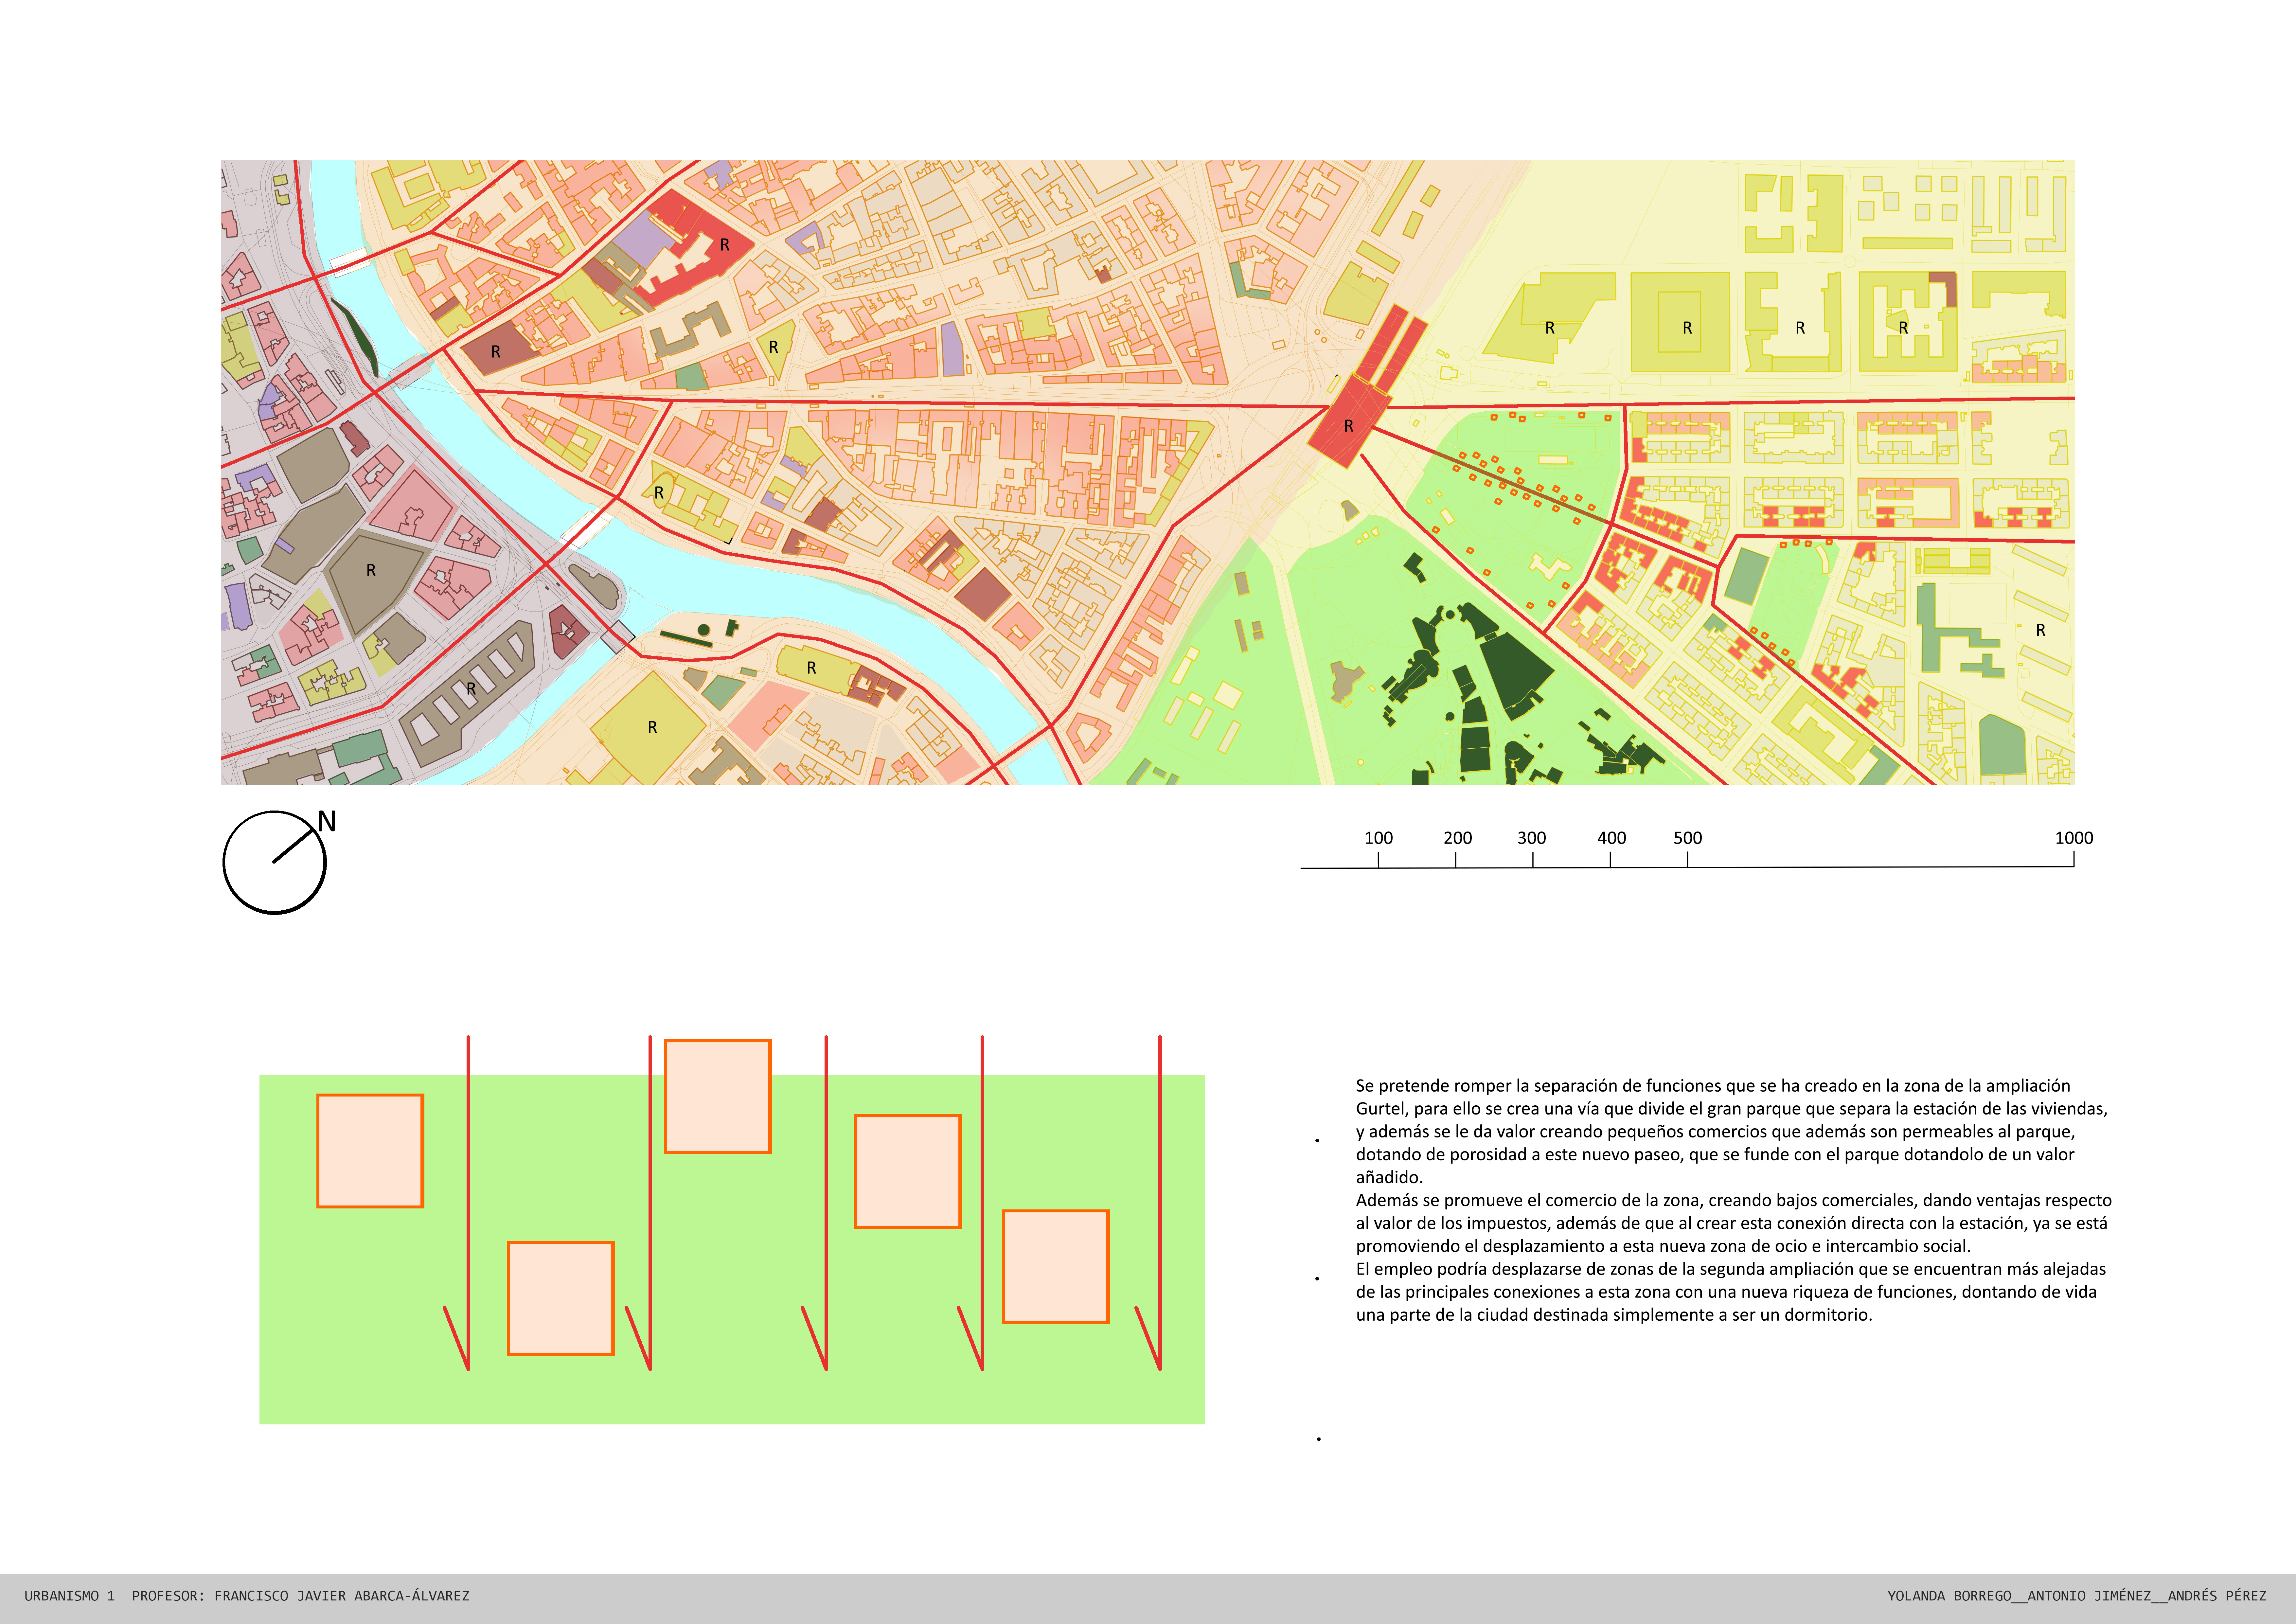Screen dimensions: 2296x1624
Task: Click the 'N' letter beside the compass
Action: coord(327,822)
